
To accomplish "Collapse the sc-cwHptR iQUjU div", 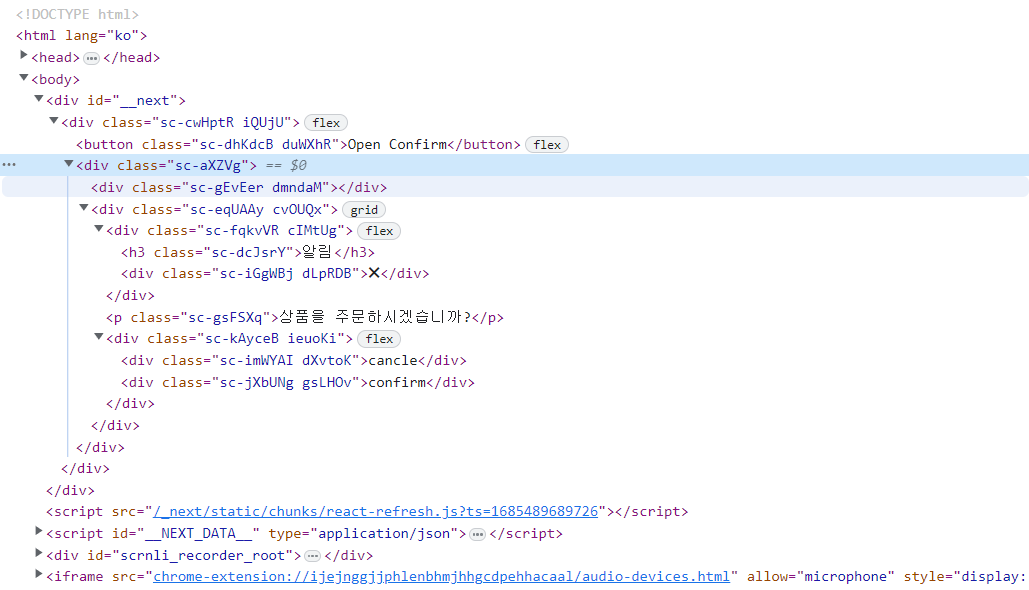I will (x=54, y=121).
